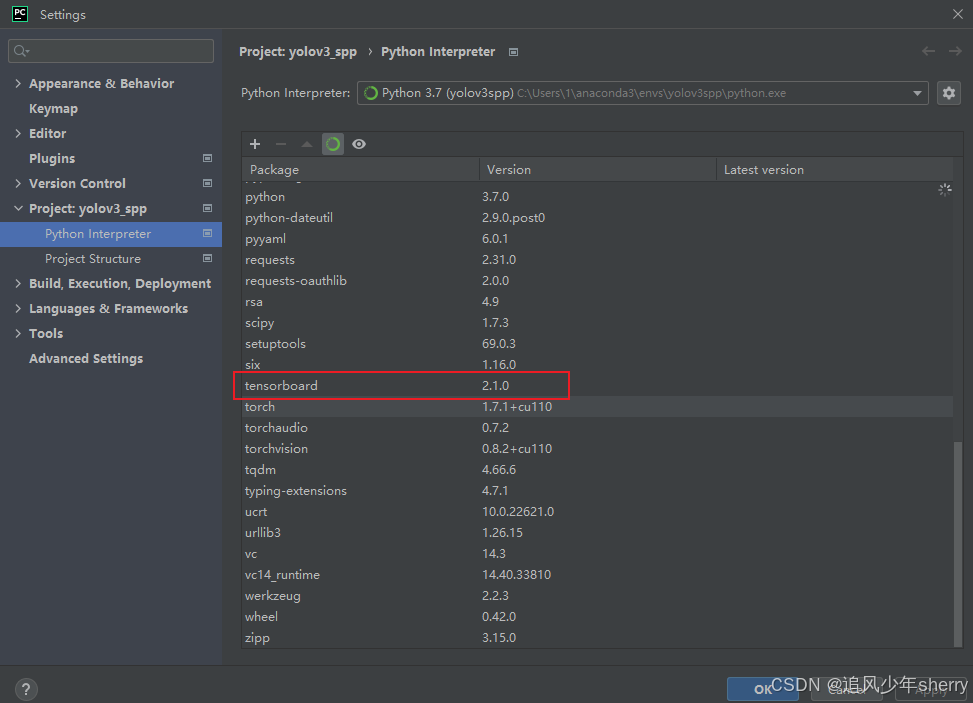Click the plus icon to install a package
The height and width of the screenshot is (703, 973).
click(254, 144)
